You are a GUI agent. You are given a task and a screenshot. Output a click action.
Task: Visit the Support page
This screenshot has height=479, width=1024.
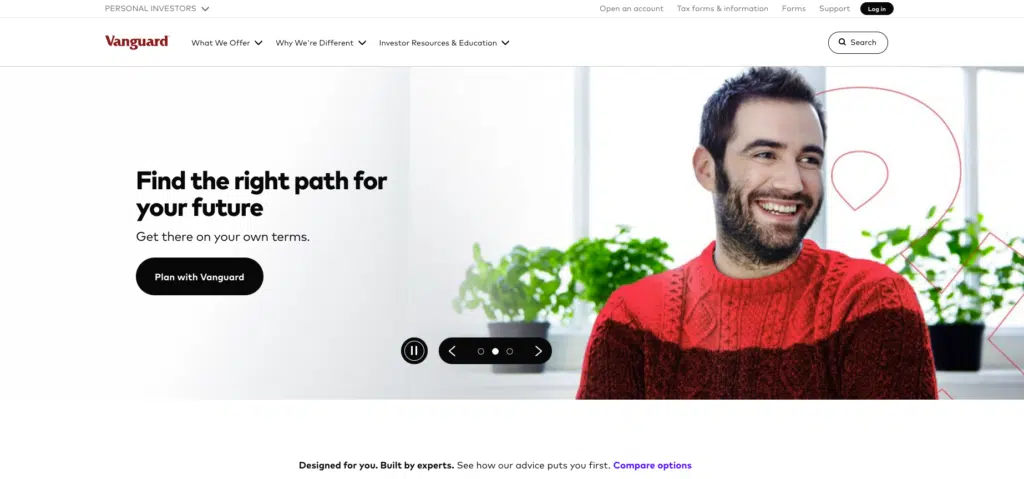point(834,8)
